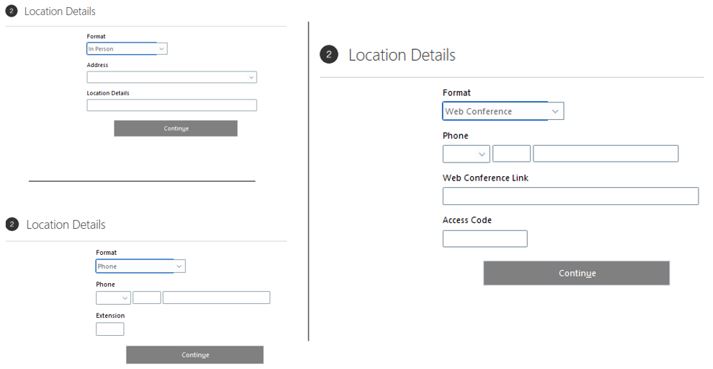Click Continue in the In Person form

click(x=176, y=128)
